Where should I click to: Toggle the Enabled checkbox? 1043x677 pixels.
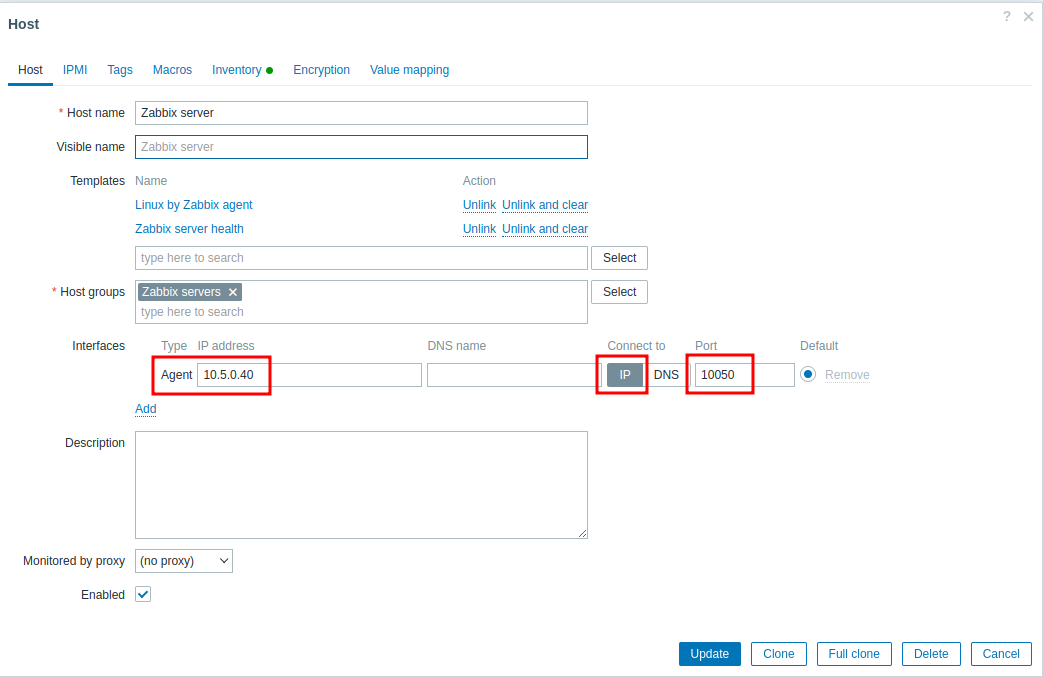[143, 594]
